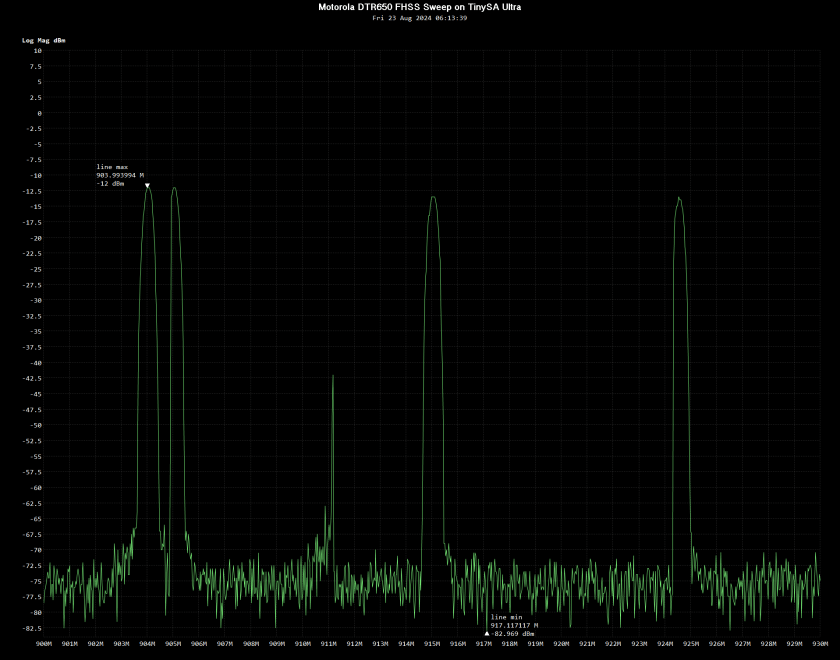The width and height of the screenshot is (840, 660).
Task: Select the 903.993994 M marker frequency text
Action: [x=120, y=175]
